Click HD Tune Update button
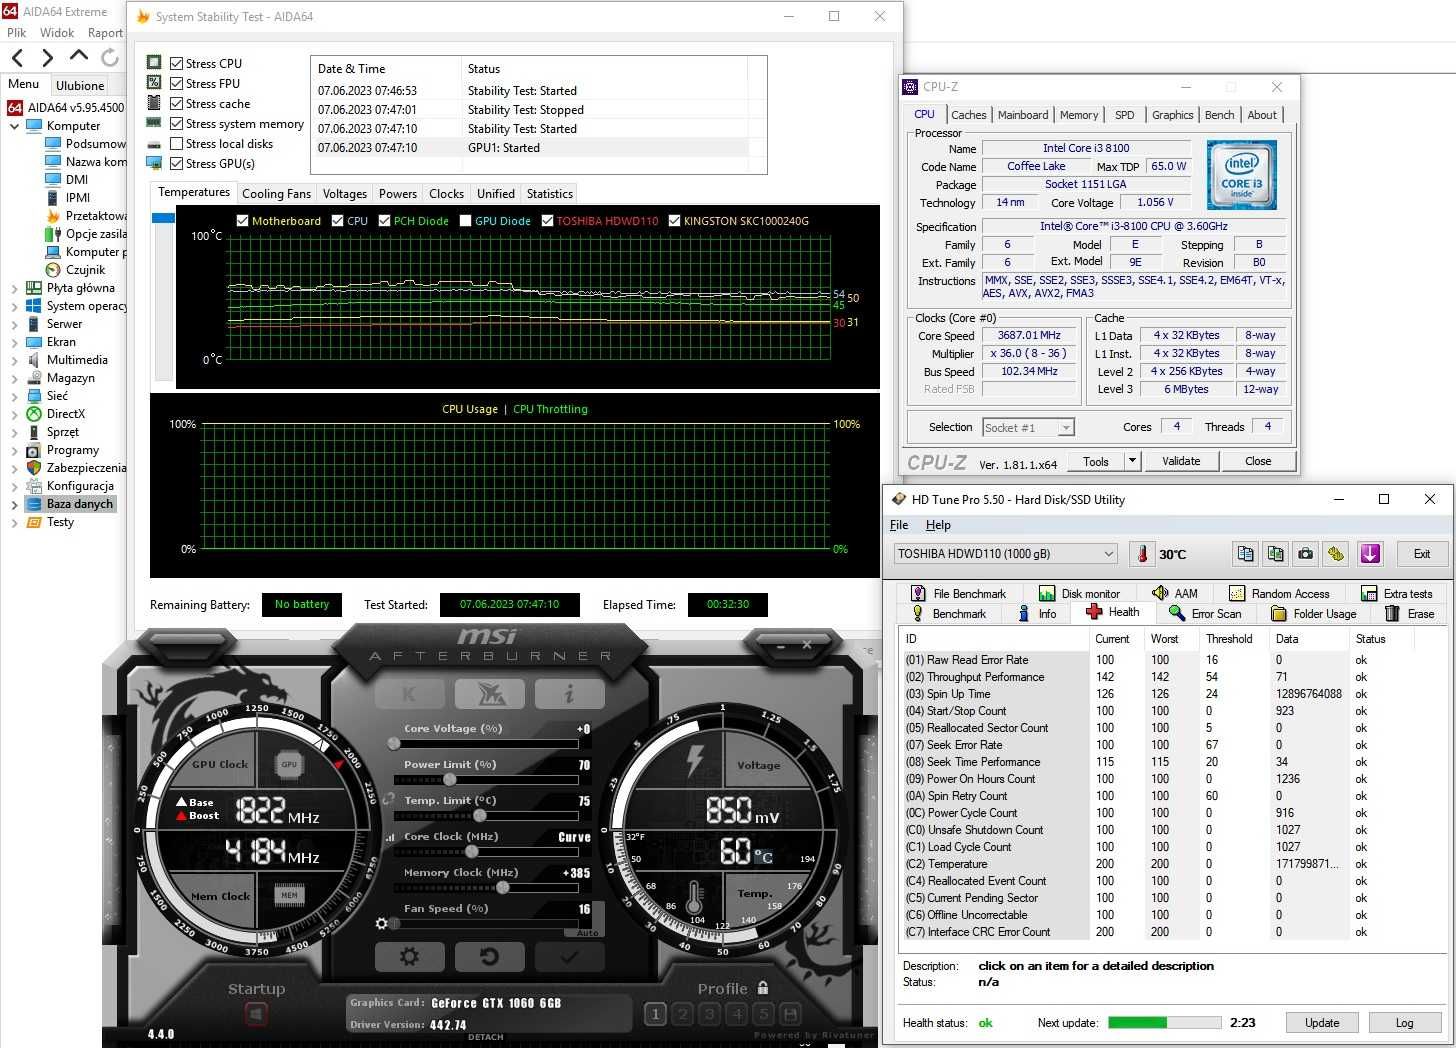 [x=1321, y=1023]
